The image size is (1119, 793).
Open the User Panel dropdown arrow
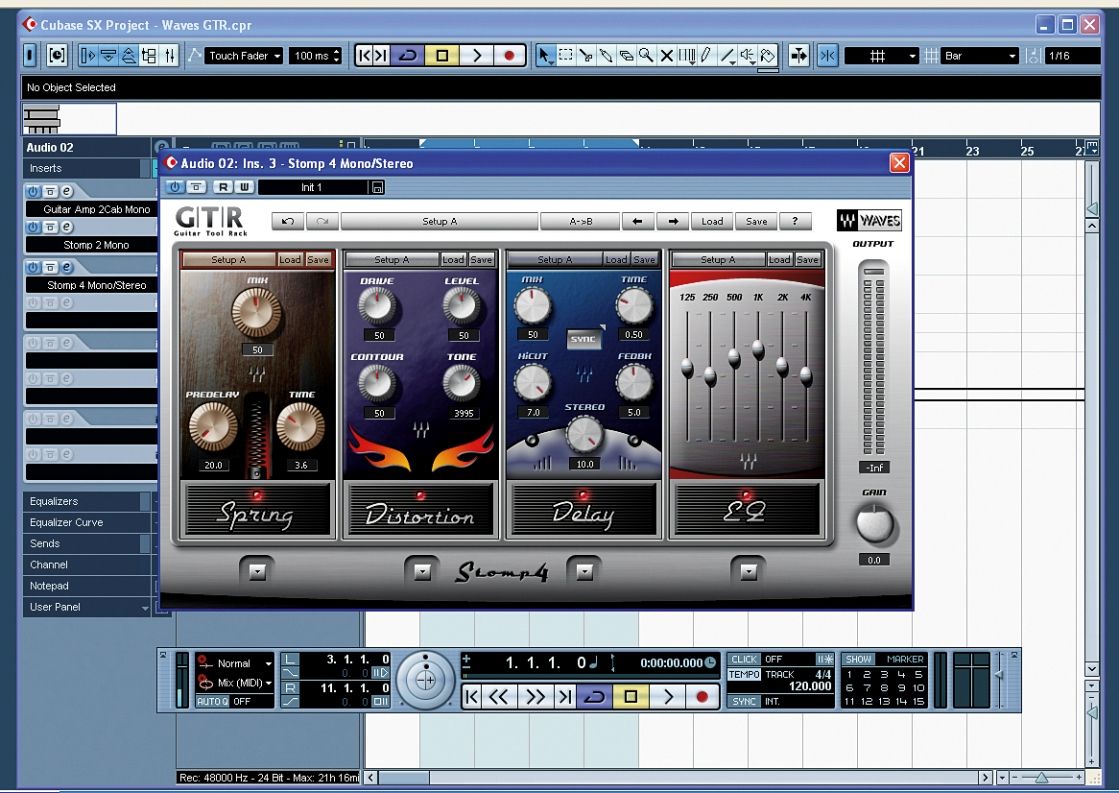pos(145,608)
